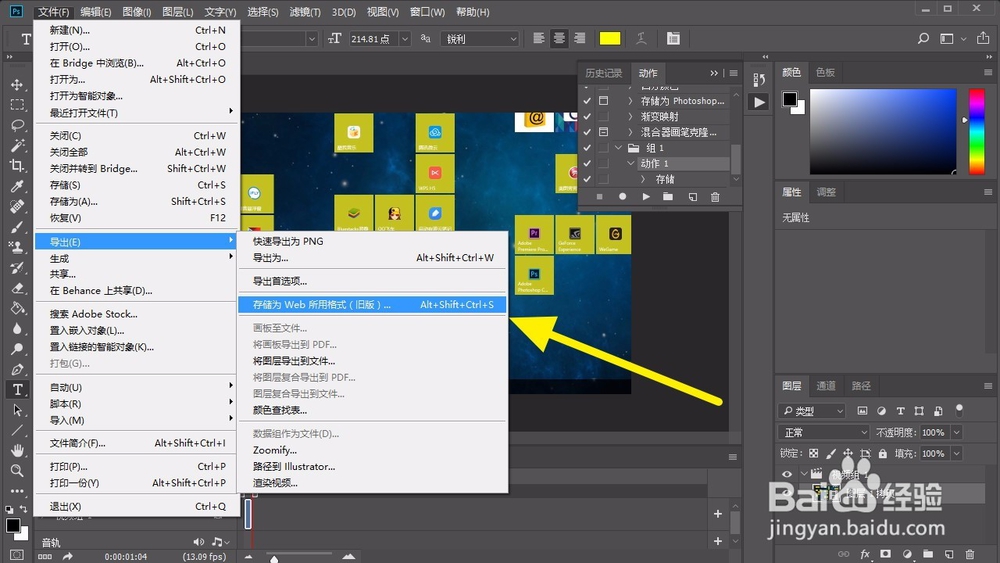Toggle the layer filter switch in Layers panel
The height and width of the screenshot is (563, 1000).
click(x=960, y=410)
